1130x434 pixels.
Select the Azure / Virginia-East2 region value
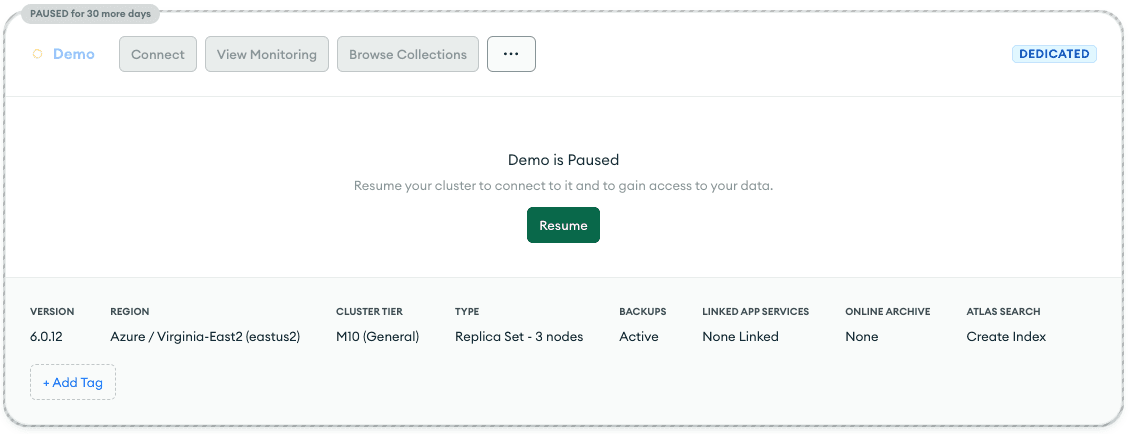(x=205, y=337)
